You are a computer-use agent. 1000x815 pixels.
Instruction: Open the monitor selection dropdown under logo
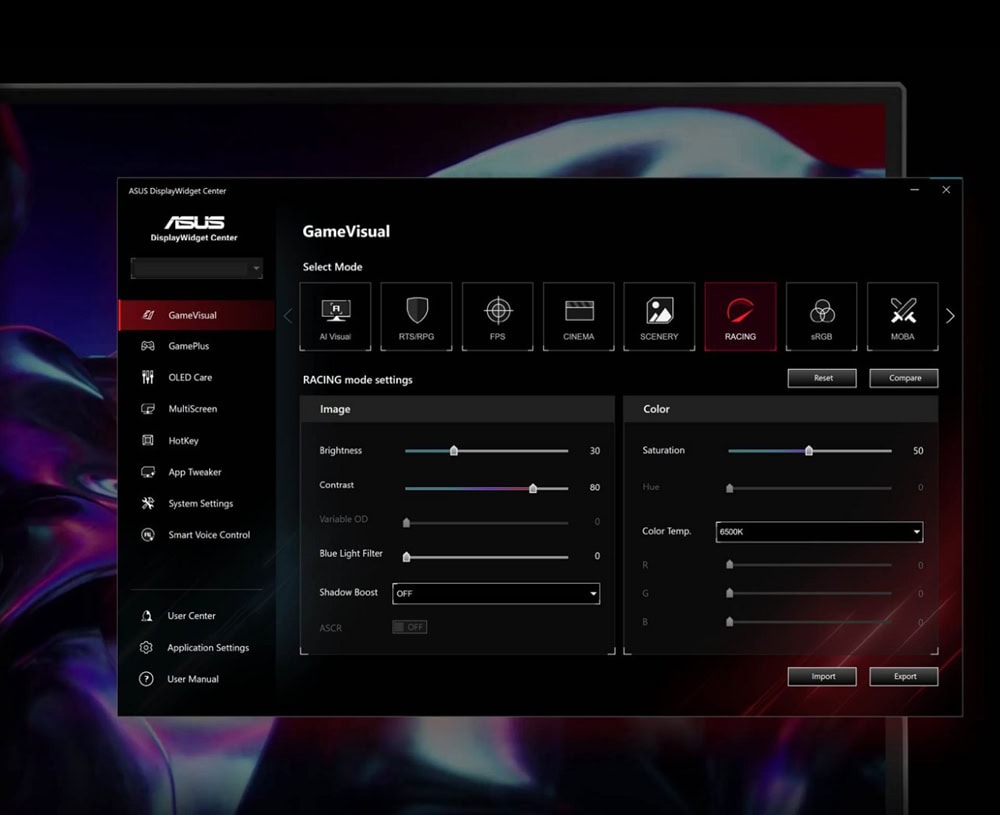(196, 268)
